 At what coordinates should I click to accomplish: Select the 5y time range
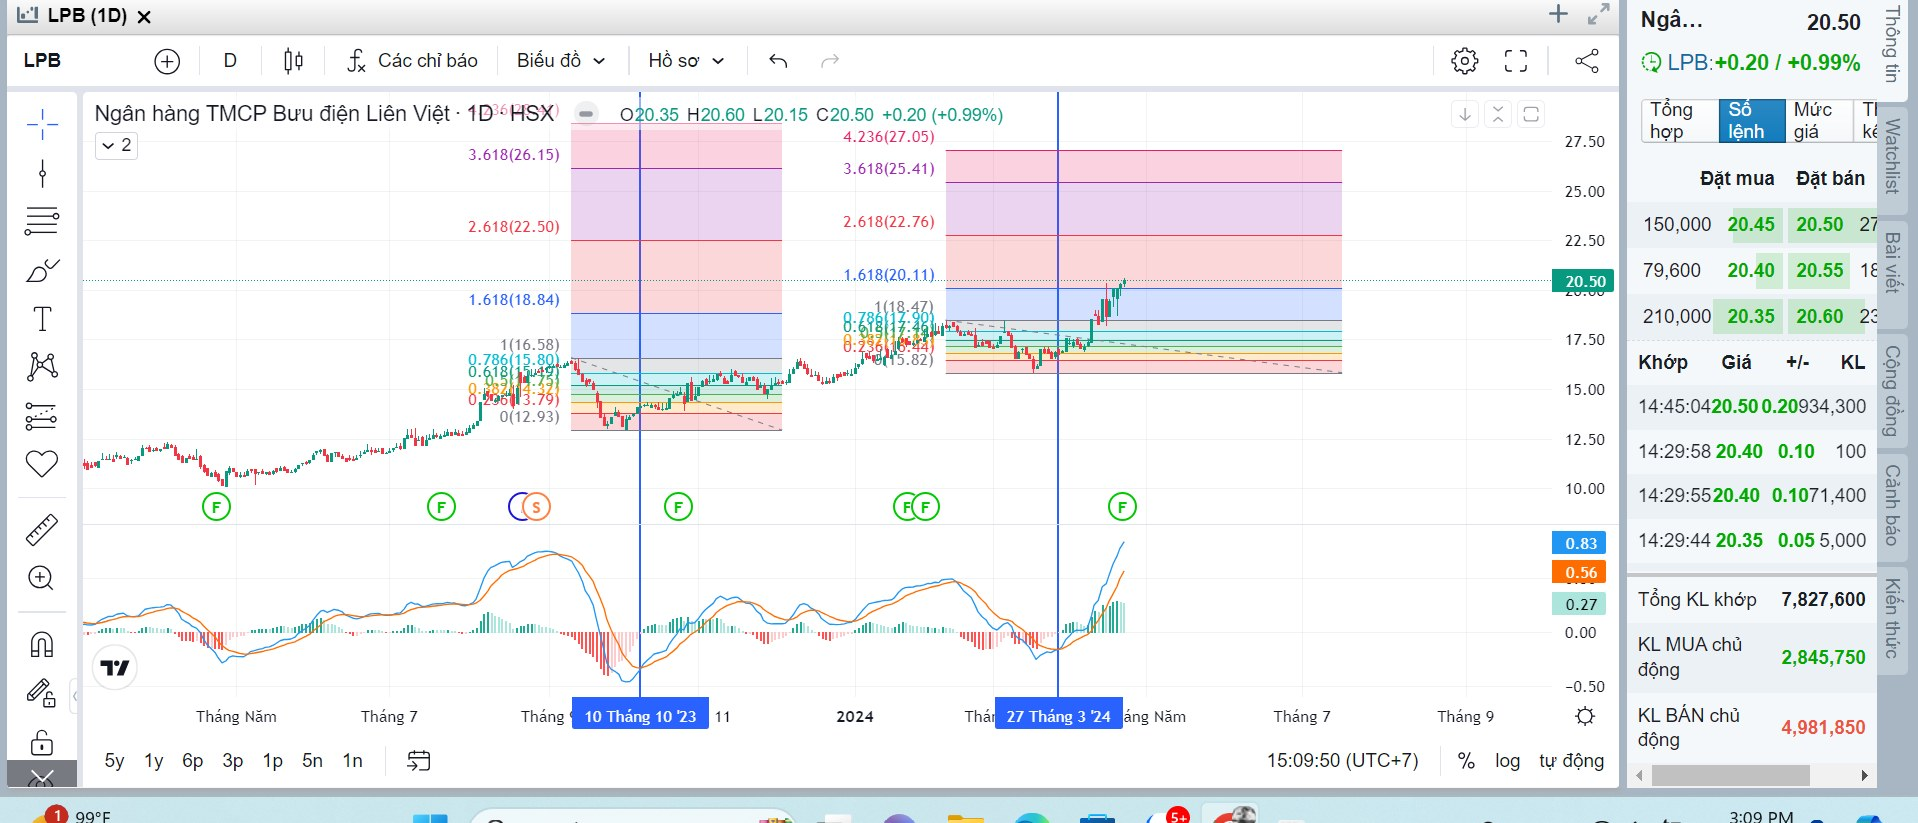coord(115,761)
